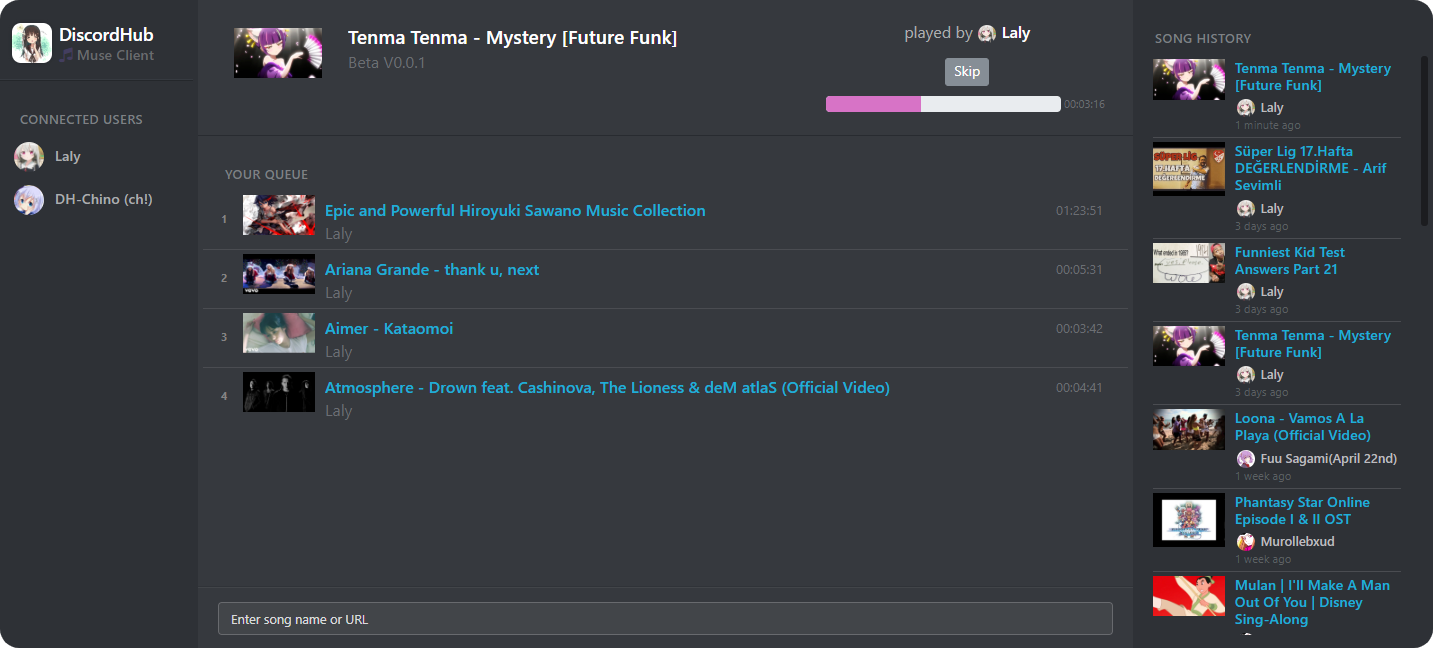Select 'Aimer - Kataomoi' in the queue

[x=389, y=329]
